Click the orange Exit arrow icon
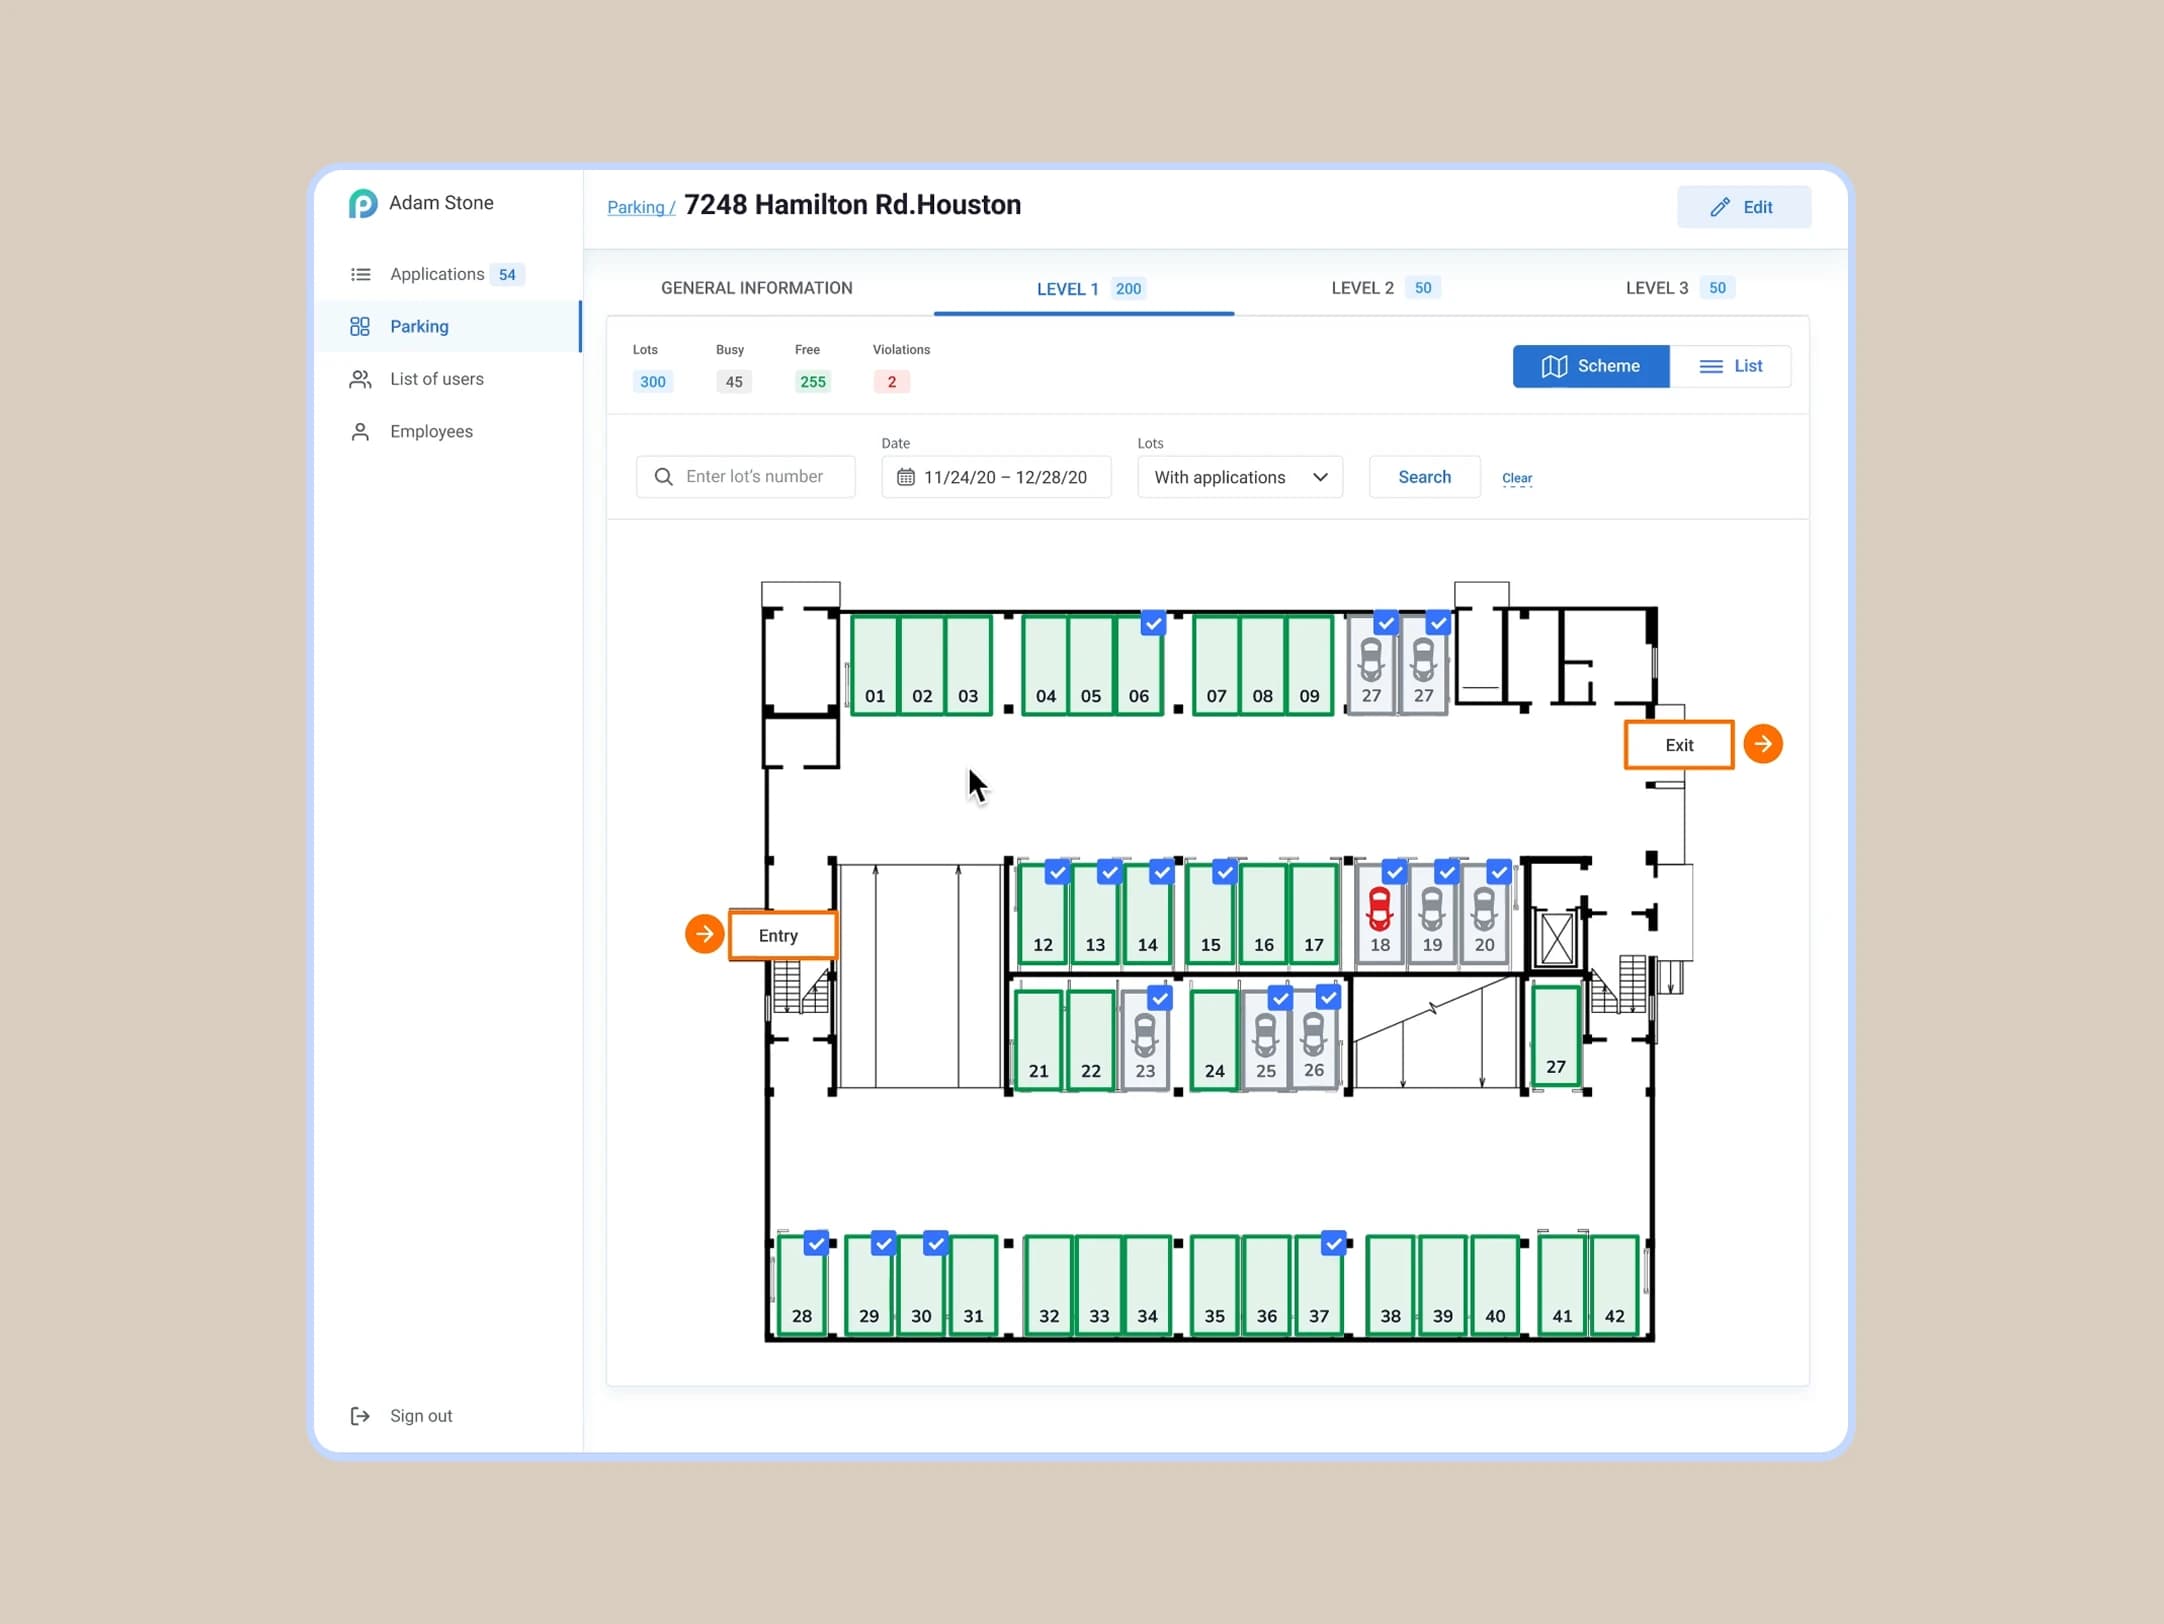The width and height of the screenshot is (2164, 1624). click(x=1763, y=744)
